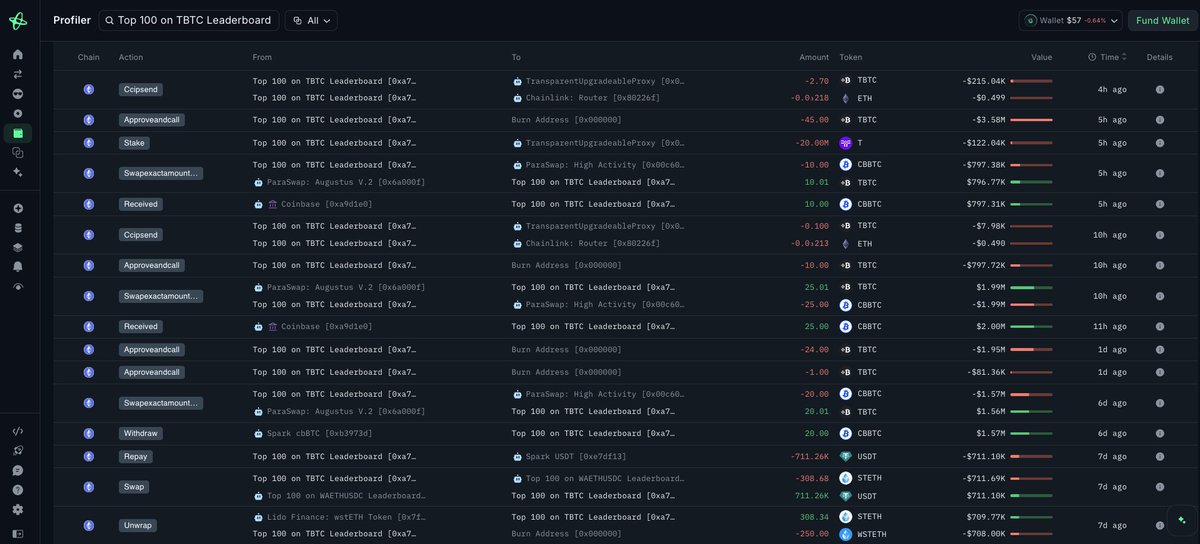Open the All filter dropdown
The width and height of the screenshot is (1200, 544).
click(x=311, y=20)
